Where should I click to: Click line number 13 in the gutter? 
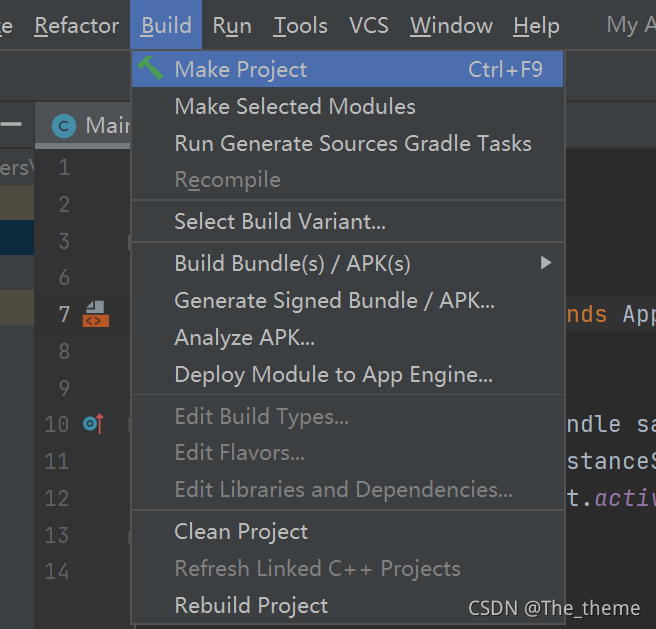[57, 535]
